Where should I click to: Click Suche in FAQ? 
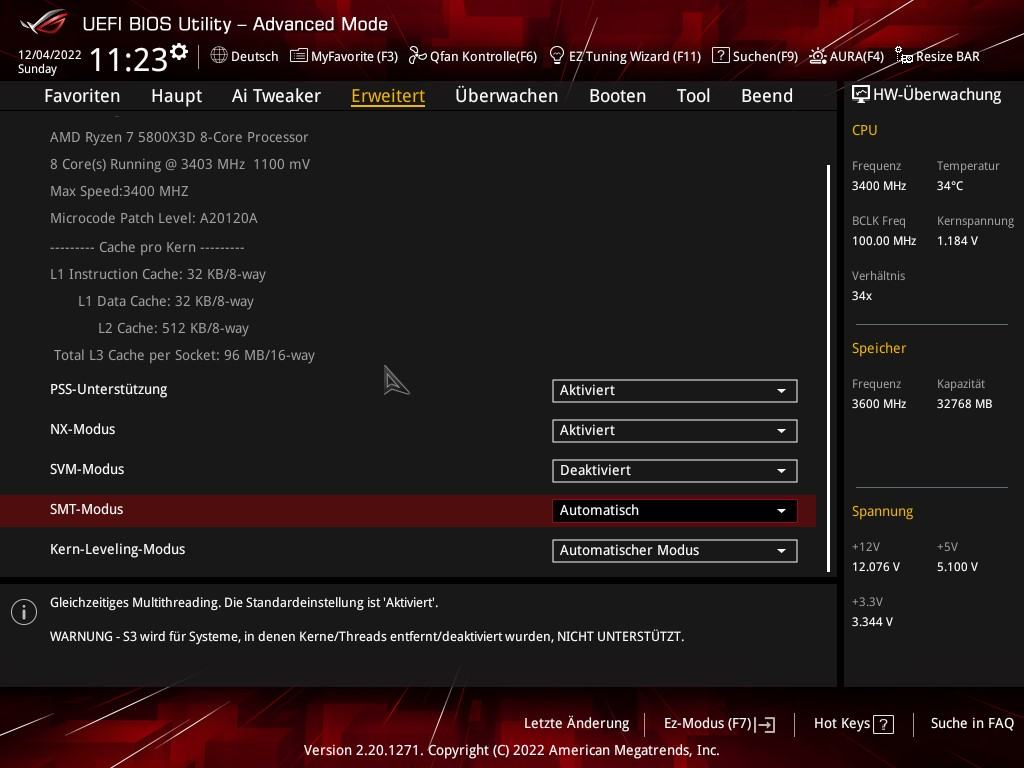point(972,724)
